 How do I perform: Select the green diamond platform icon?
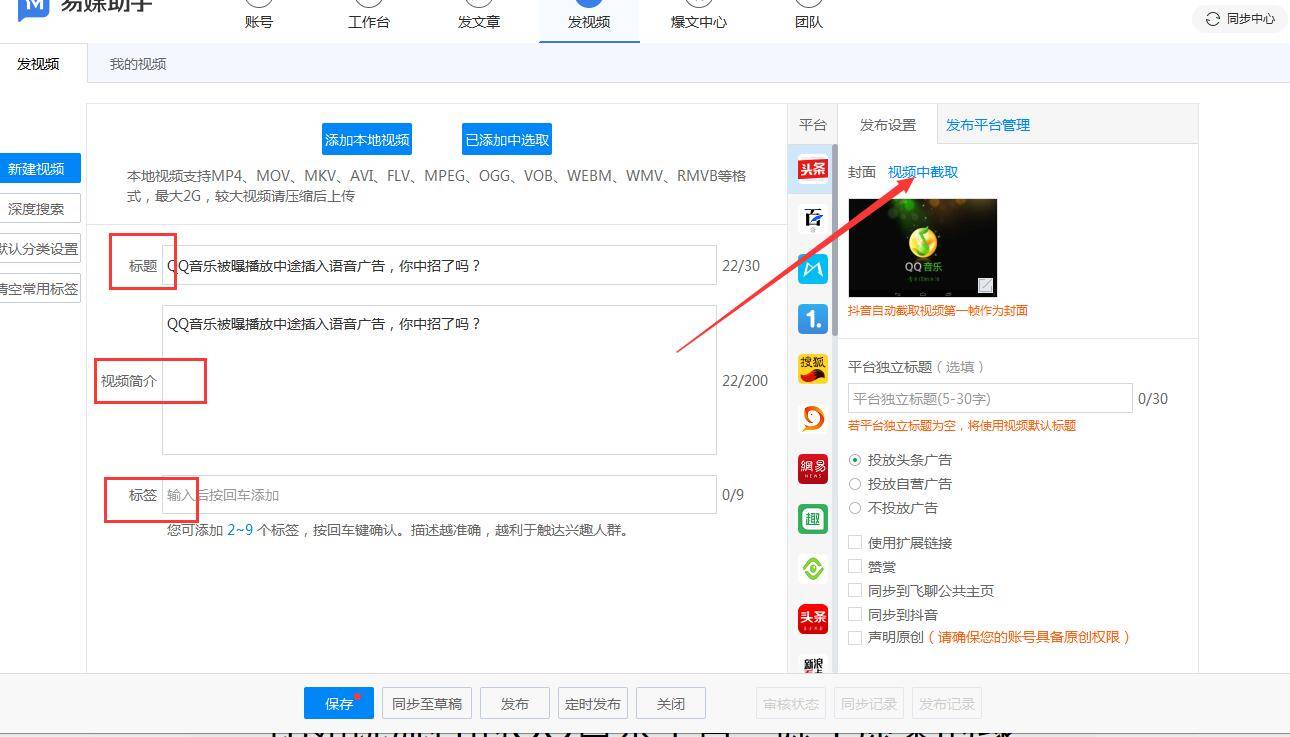coord(813,569)
